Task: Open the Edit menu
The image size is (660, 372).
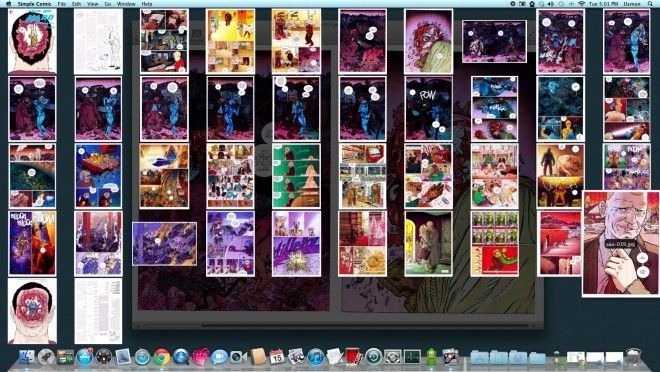Action: click(x=76, y=4)
